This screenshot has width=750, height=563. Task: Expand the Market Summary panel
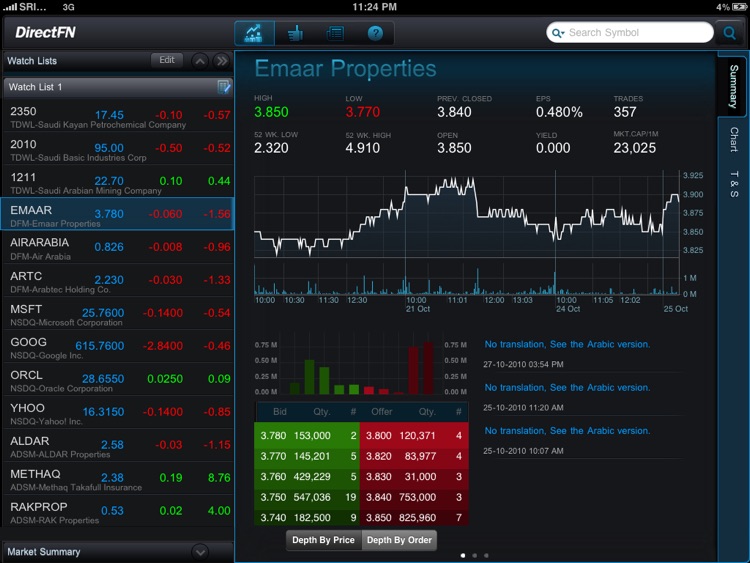click(x=200, y=552)
